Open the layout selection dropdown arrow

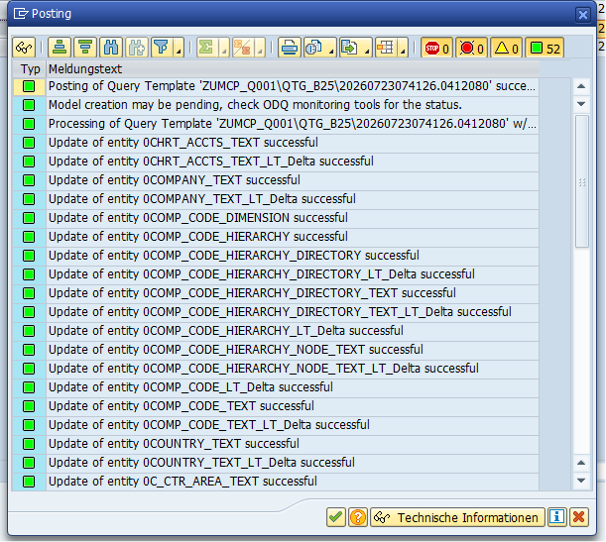(x=403, y=48)
